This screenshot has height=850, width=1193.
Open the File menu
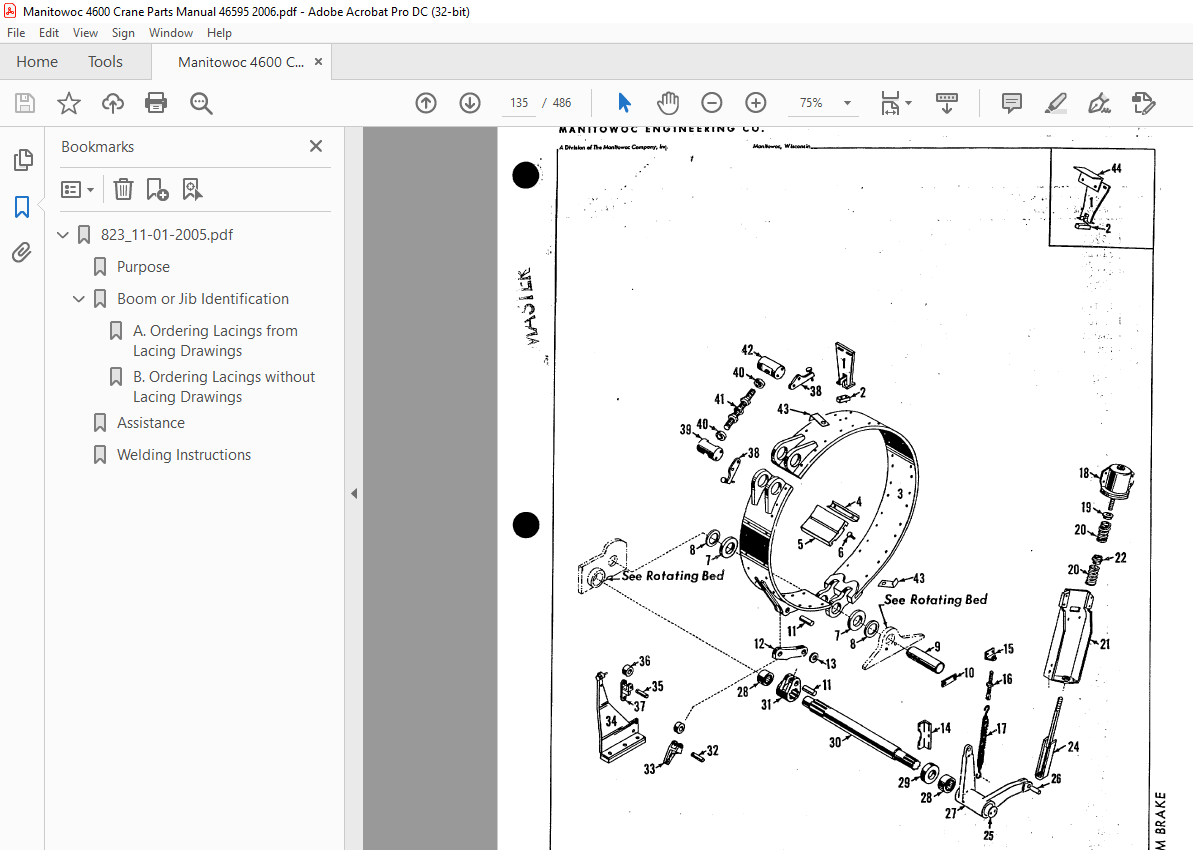16,33
